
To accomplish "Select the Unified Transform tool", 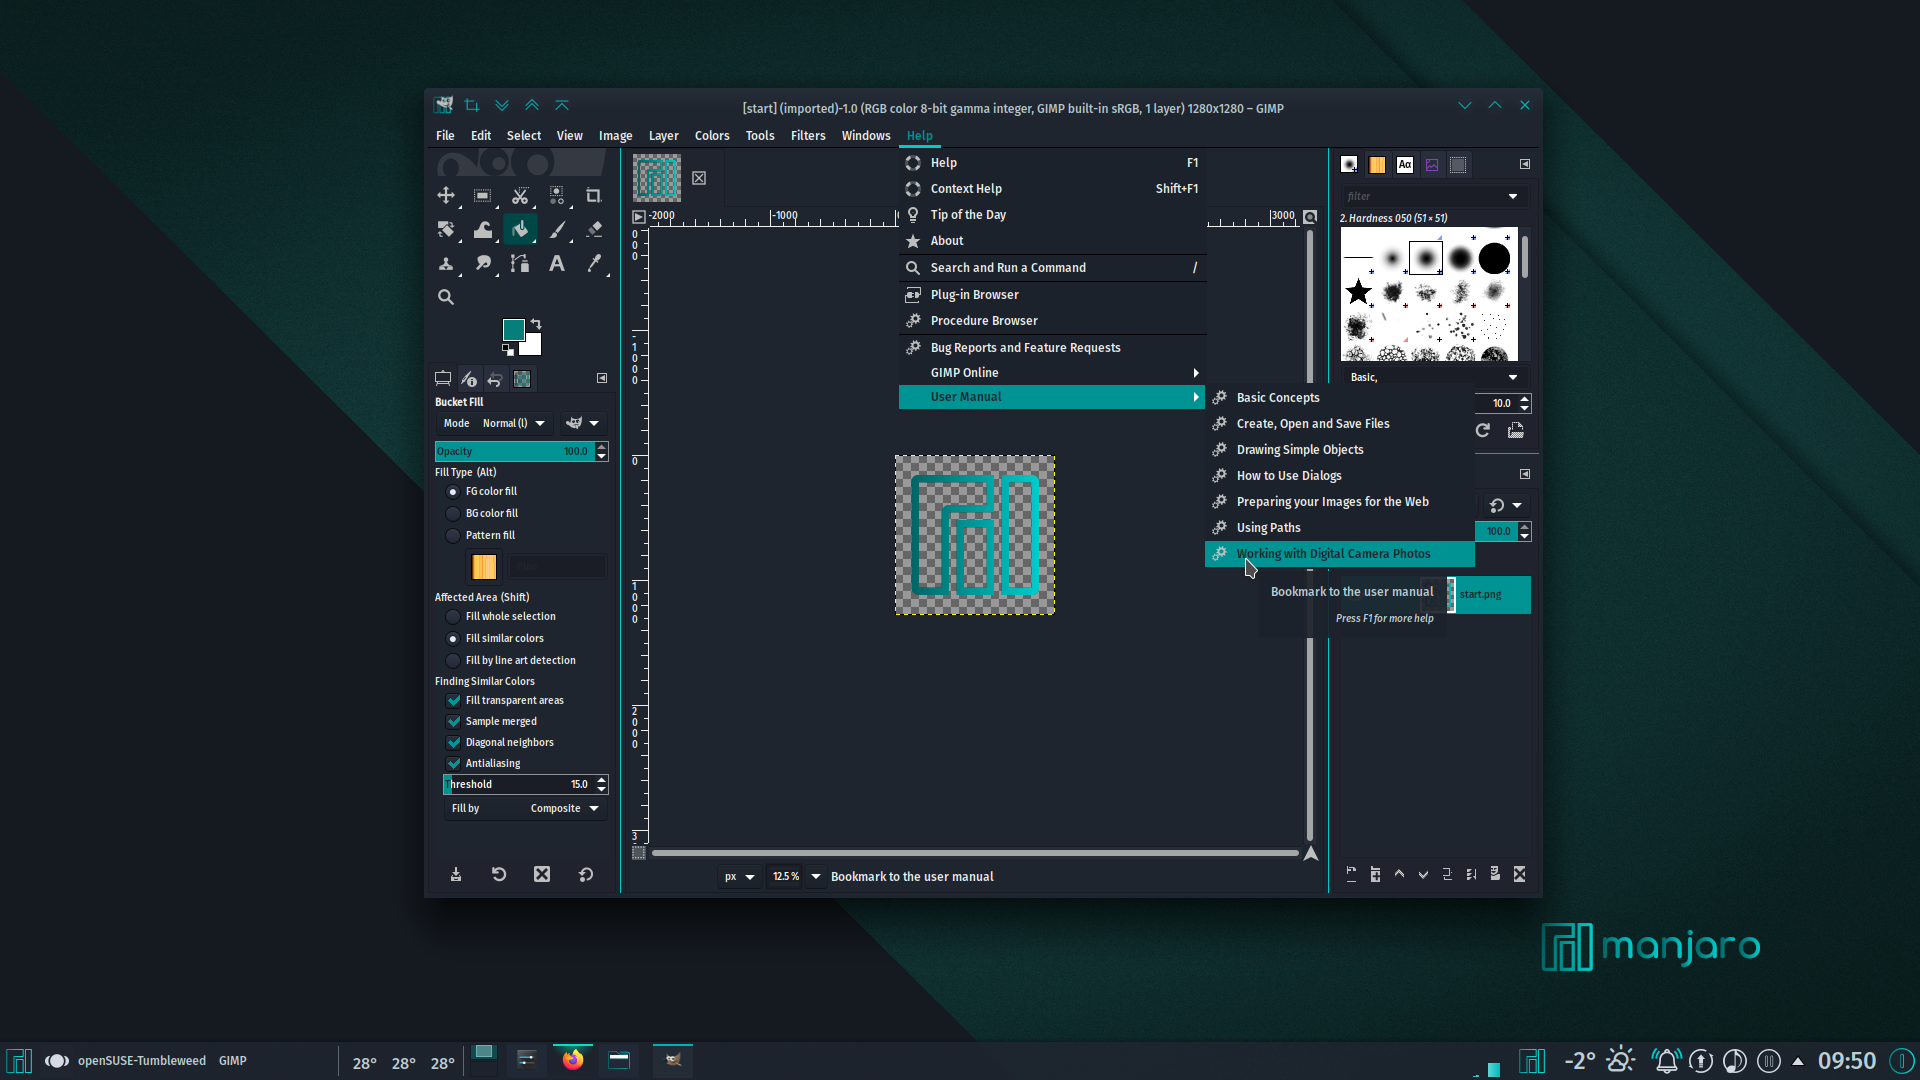I will 446,229.
